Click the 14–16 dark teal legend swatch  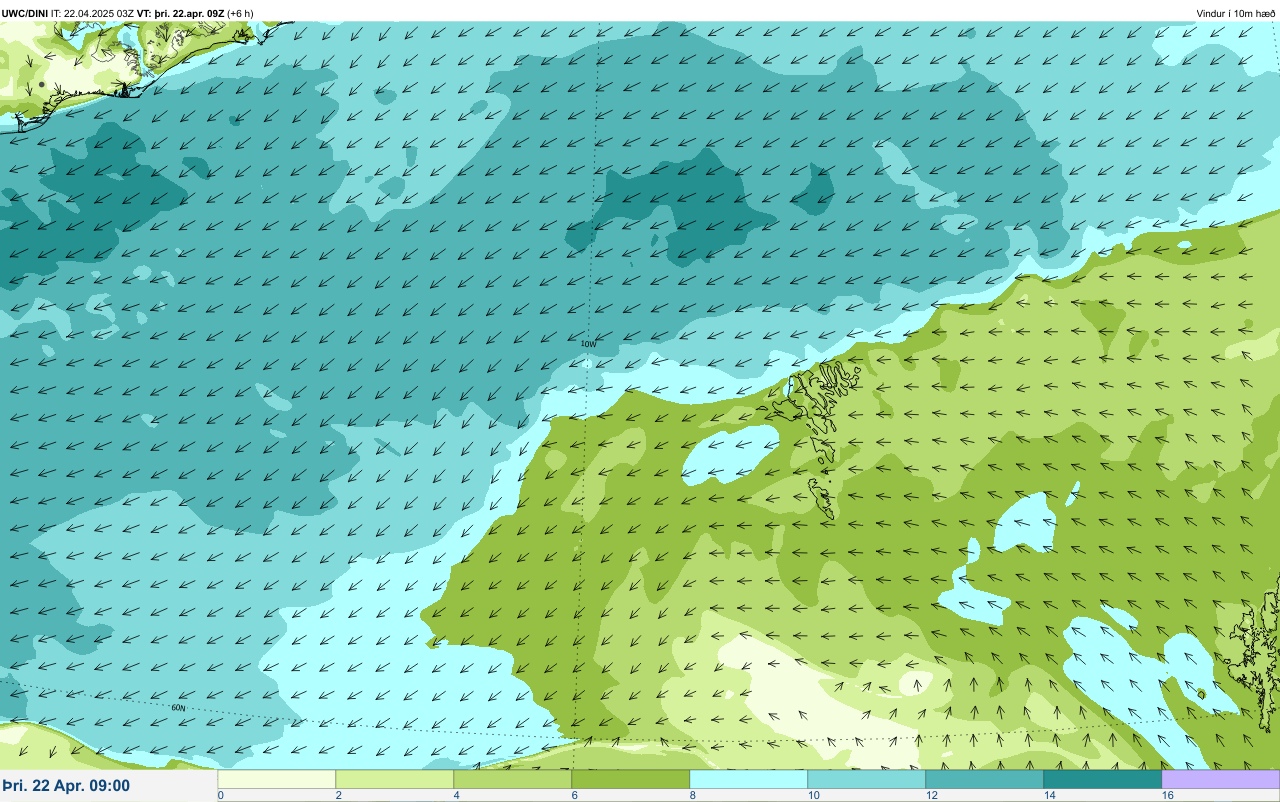[1103, 779]
